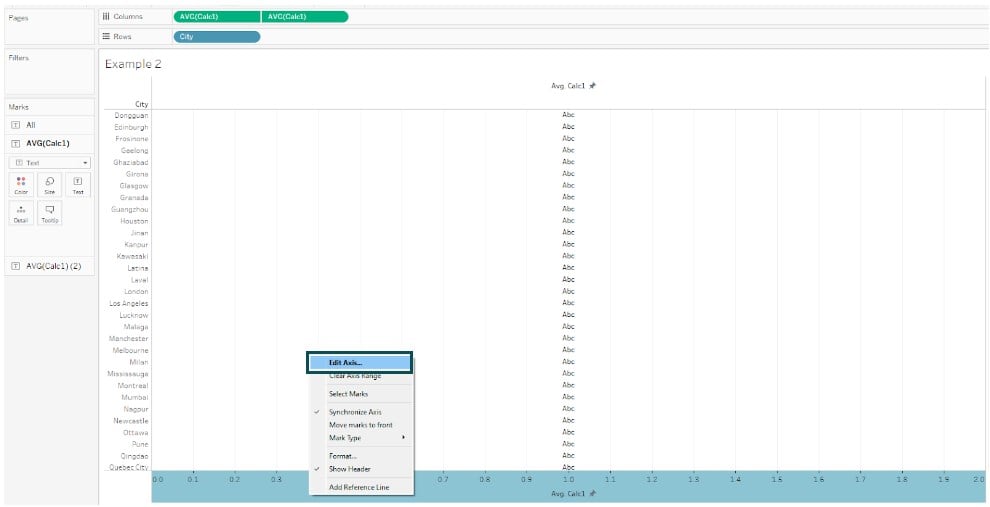This screenshot has width=990, height=507.
Task: Click the Abc mark in Newcastle row
Action: coord(568,421)
